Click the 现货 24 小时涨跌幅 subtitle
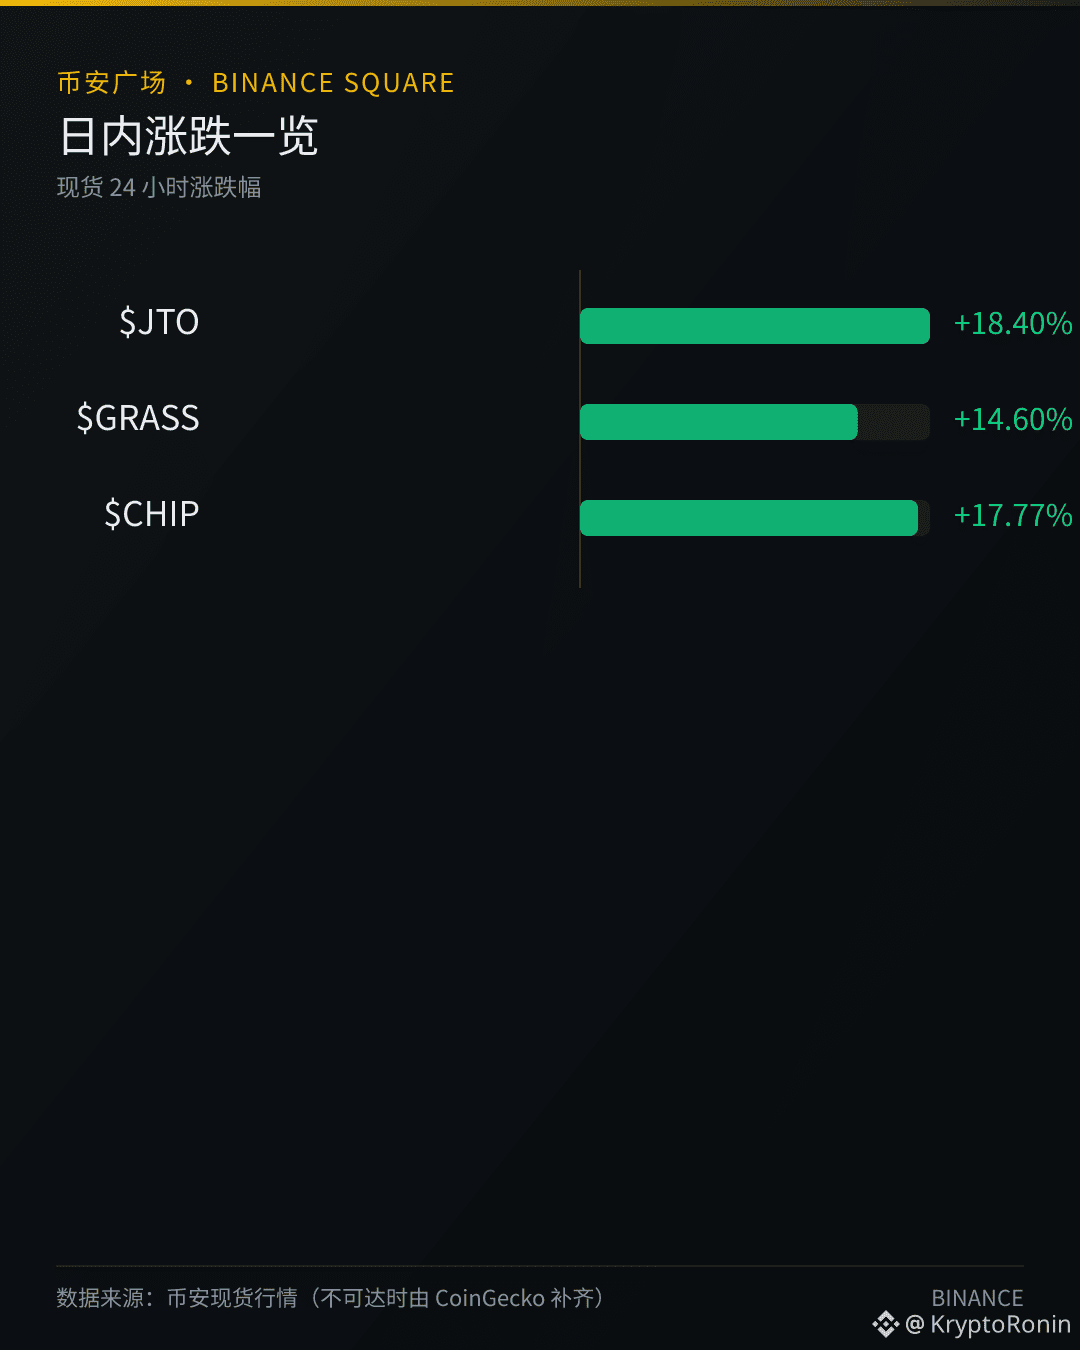Image resolution: width=1080 pixels, height=1350 pixels. click(159, 188)
